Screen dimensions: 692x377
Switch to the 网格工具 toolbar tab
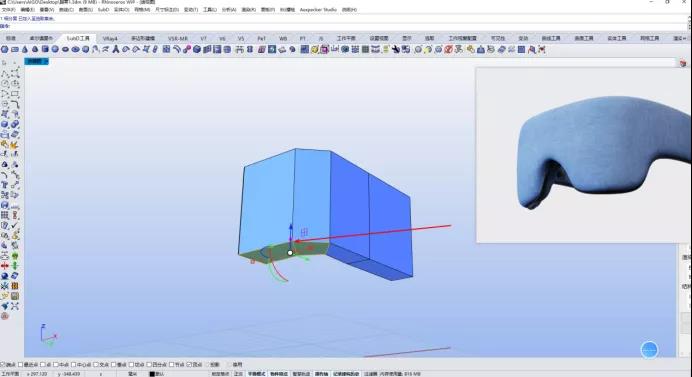point(650,38)
